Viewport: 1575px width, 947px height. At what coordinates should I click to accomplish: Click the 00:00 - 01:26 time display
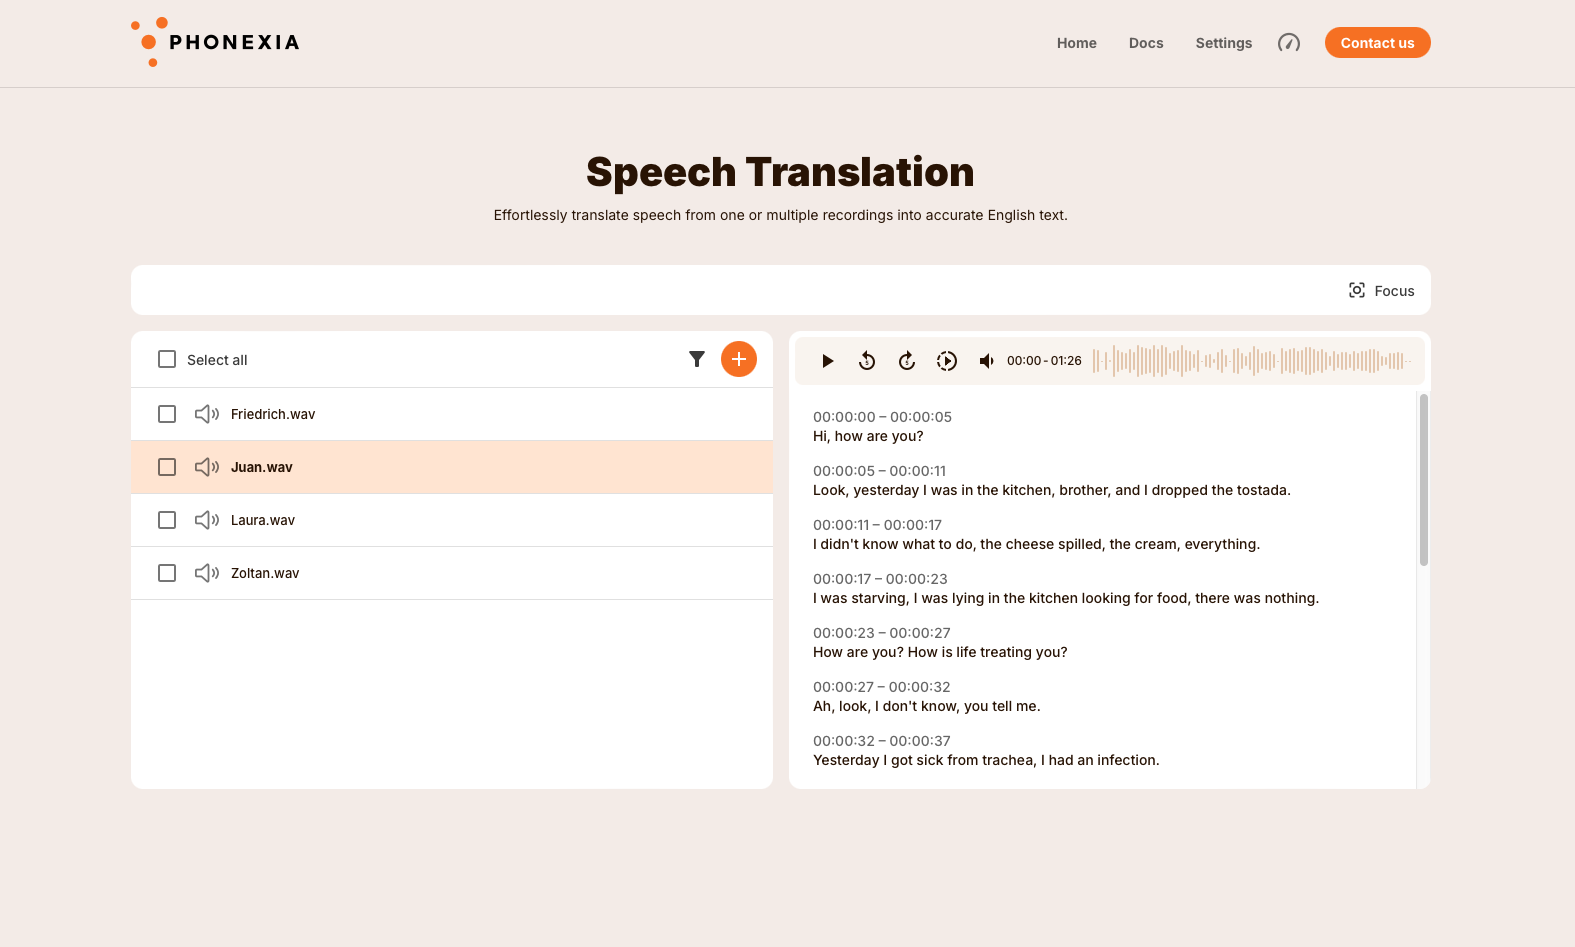(1044, 361)
